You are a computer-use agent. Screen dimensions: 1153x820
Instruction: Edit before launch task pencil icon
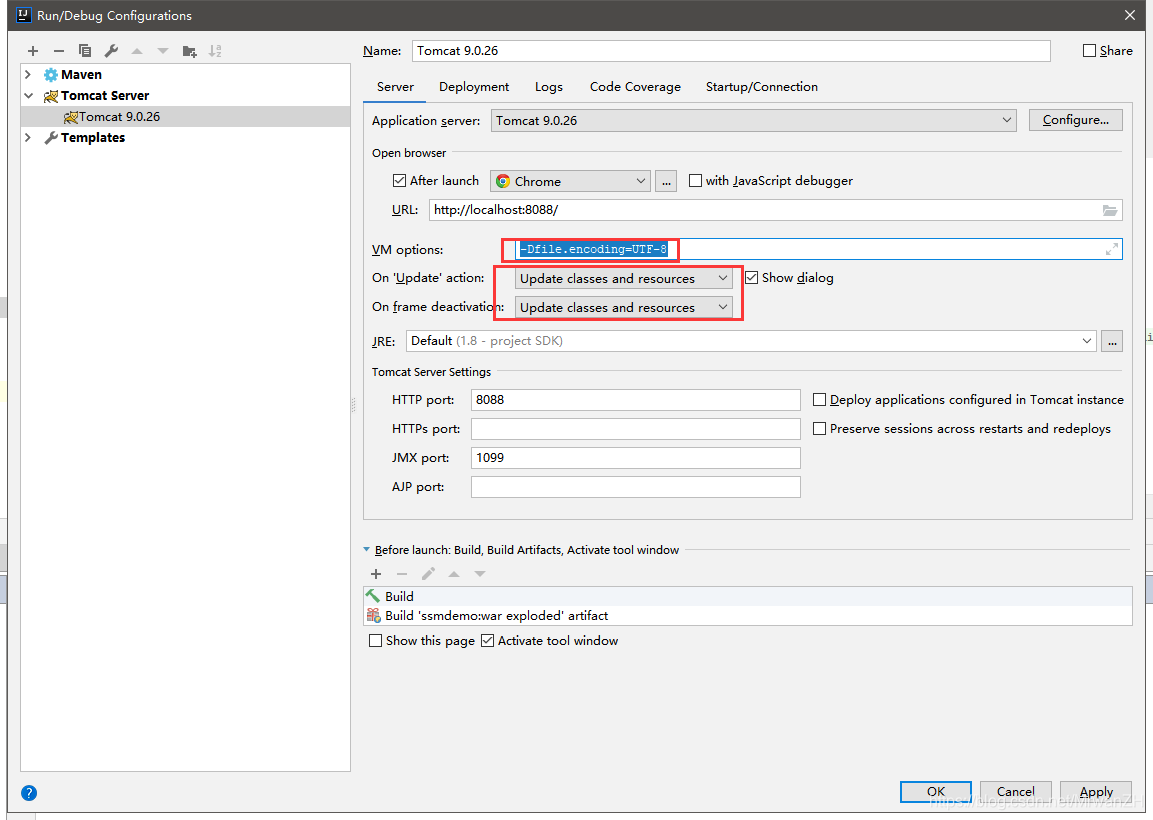coord(428,574)
